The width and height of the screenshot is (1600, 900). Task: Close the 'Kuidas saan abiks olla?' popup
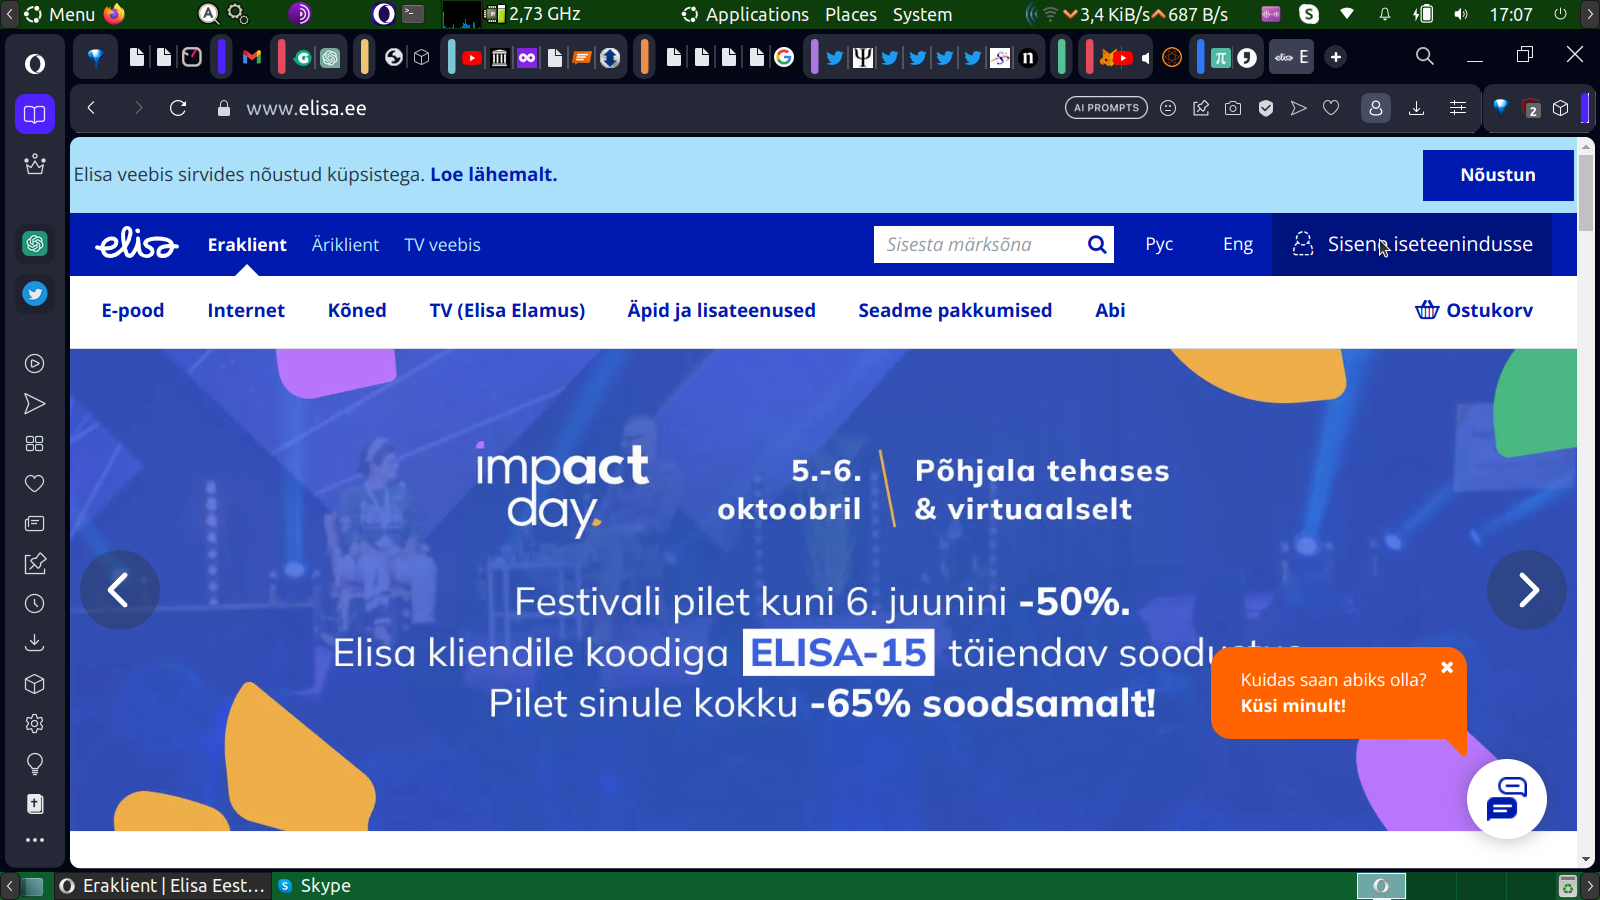pos(1447,667)
